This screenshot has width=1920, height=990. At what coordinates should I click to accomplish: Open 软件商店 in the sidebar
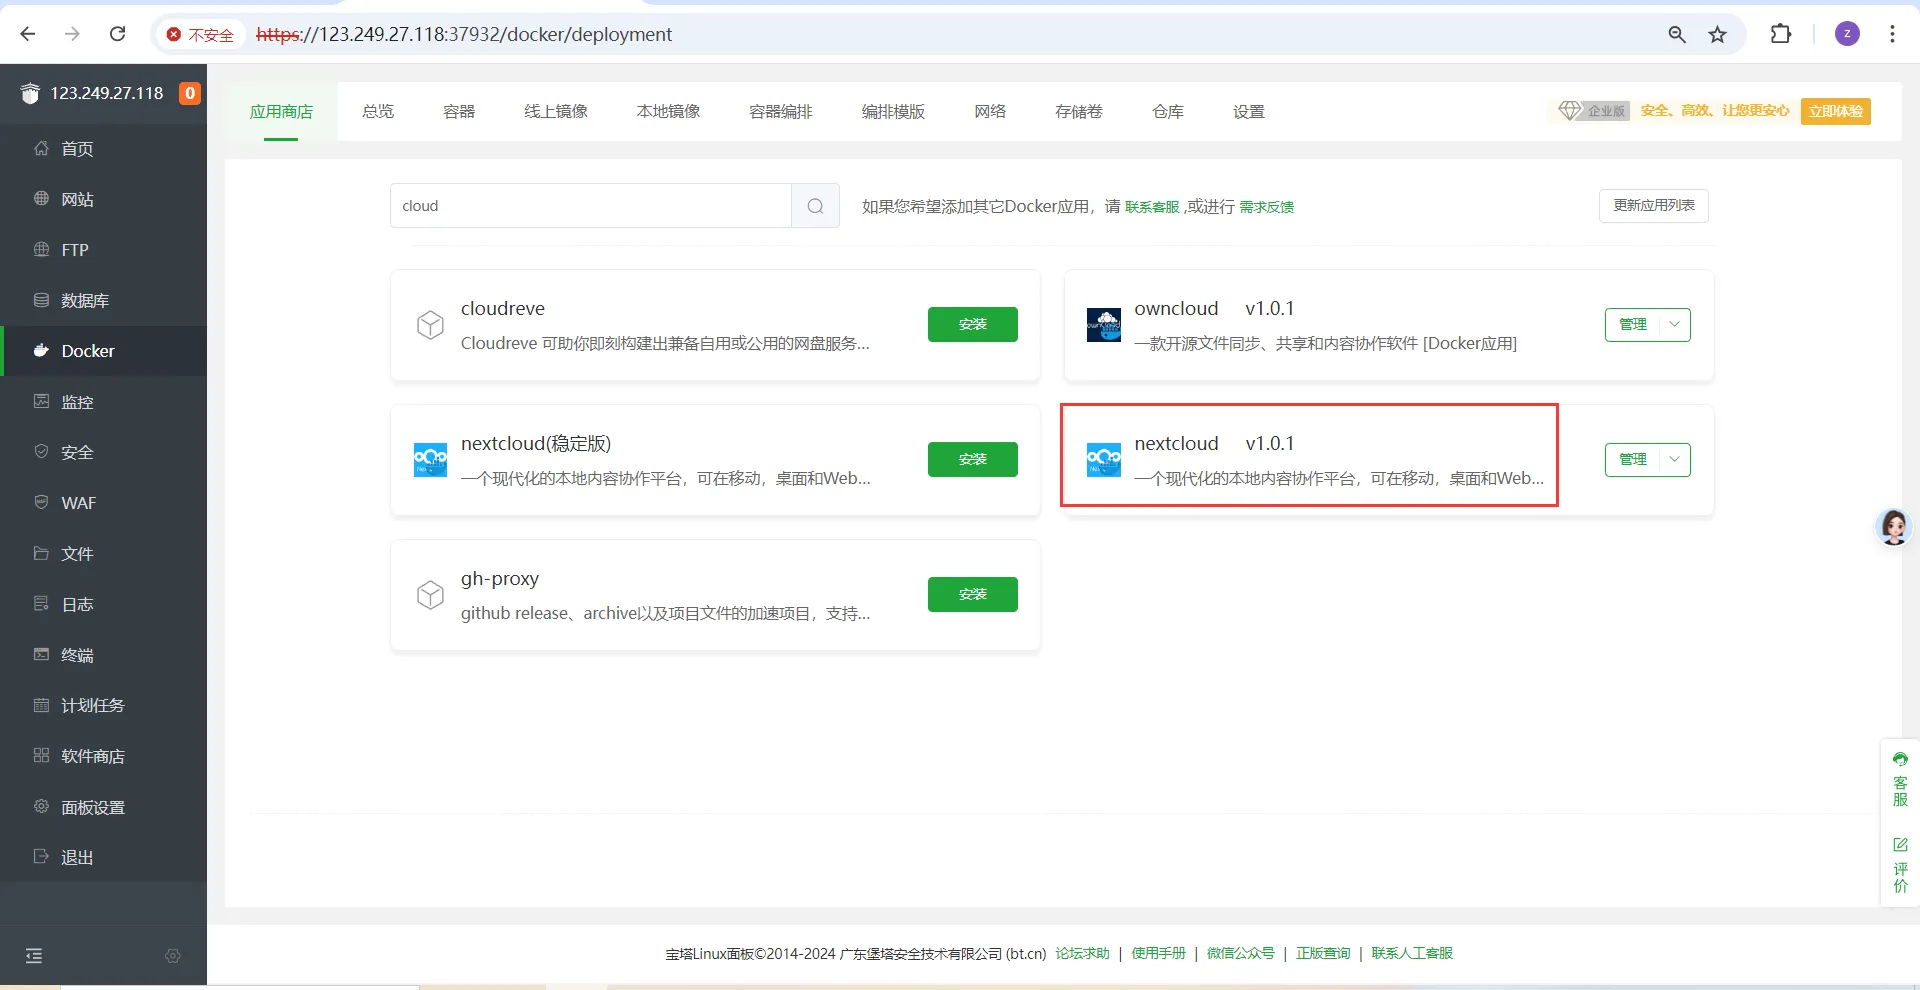point(104,757)
